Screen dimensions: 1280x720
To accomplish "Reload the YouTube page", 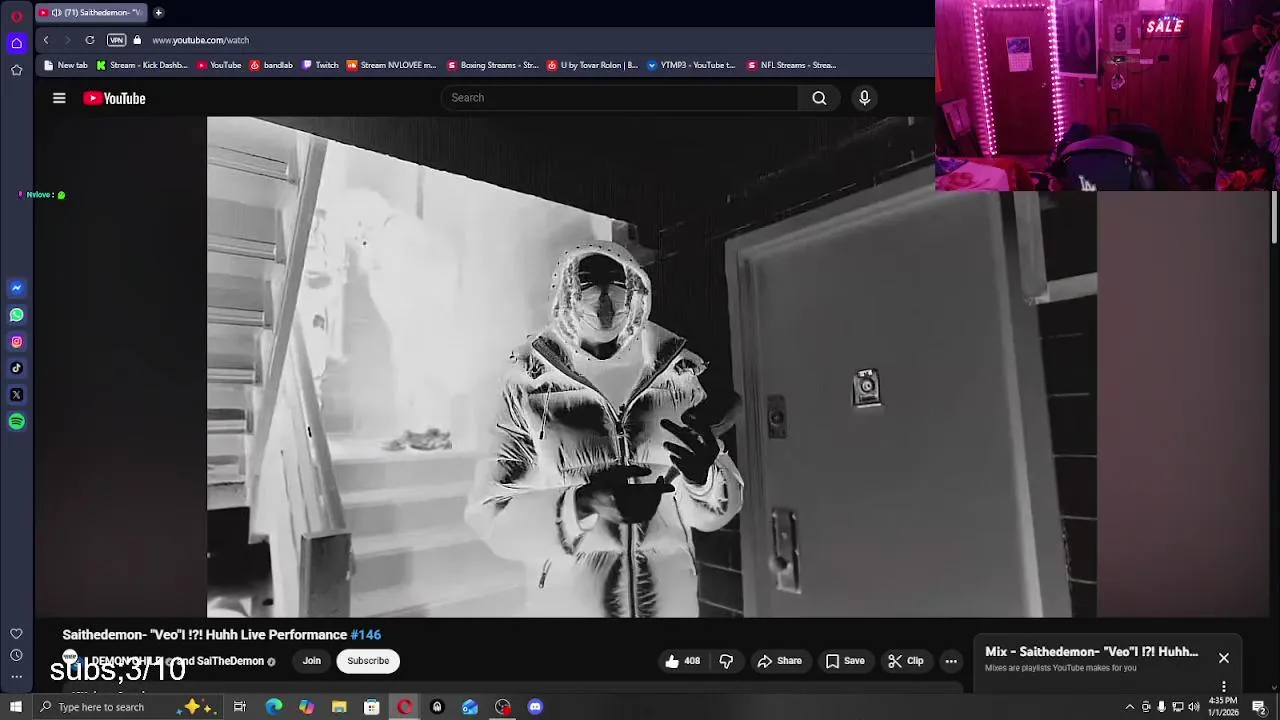I will pos(90,40).
